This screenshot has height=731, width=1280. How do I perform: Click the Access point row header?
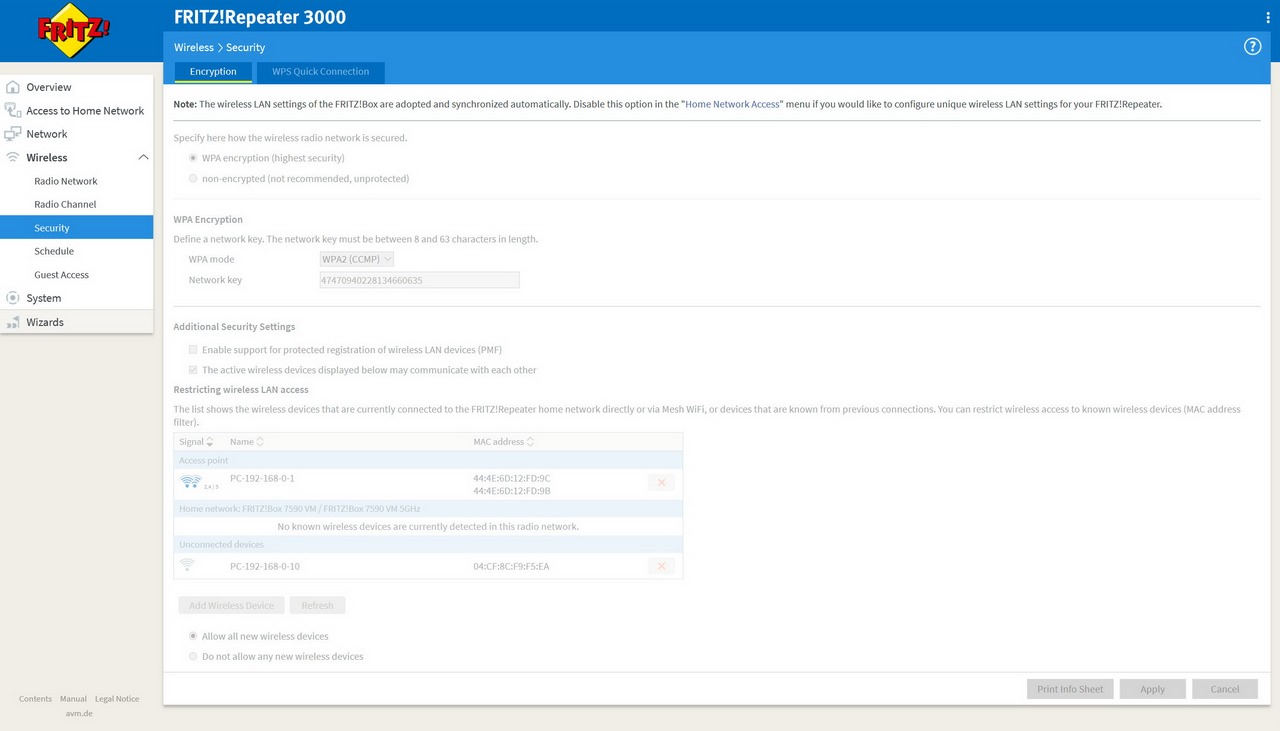[x=428, y=461]
